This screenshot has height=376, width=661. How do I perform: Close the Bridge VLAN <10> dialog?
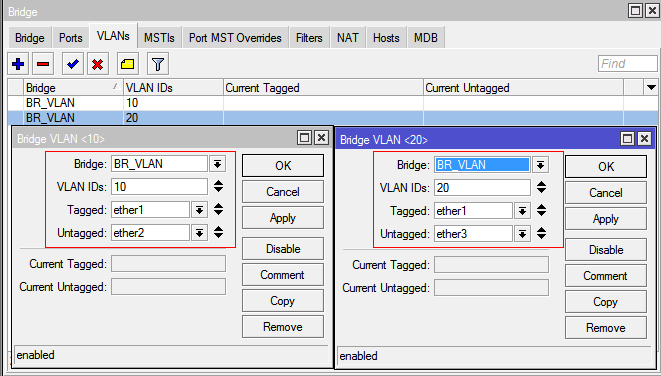coord(322,137)
